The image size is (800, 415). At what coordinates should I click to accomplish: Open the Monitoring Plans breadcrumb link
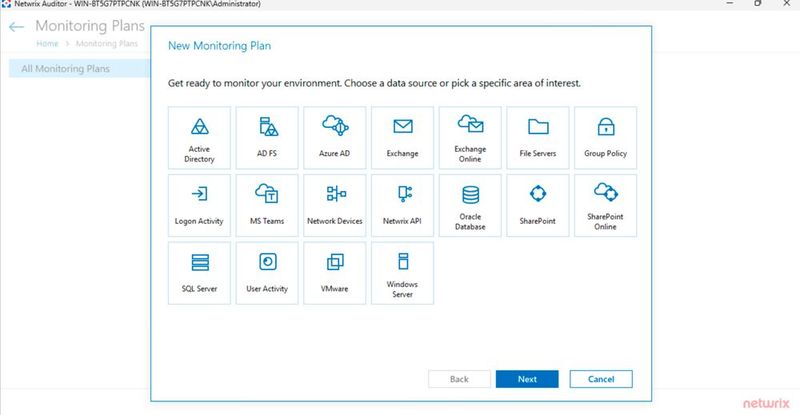tap(107, 44)
